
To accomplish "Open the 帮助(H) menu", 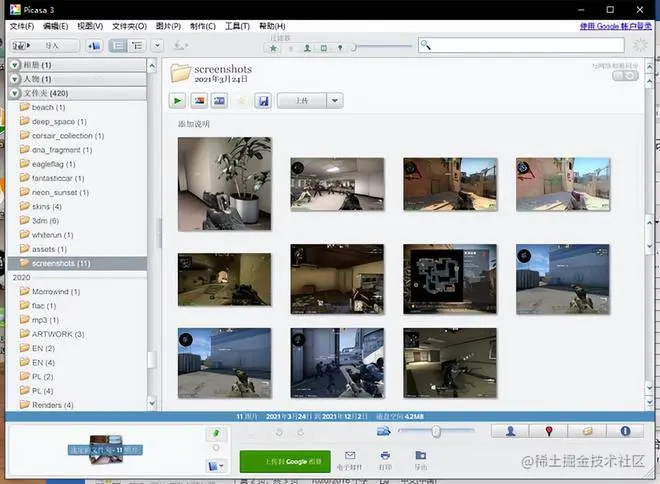I will tap(272, 26).
